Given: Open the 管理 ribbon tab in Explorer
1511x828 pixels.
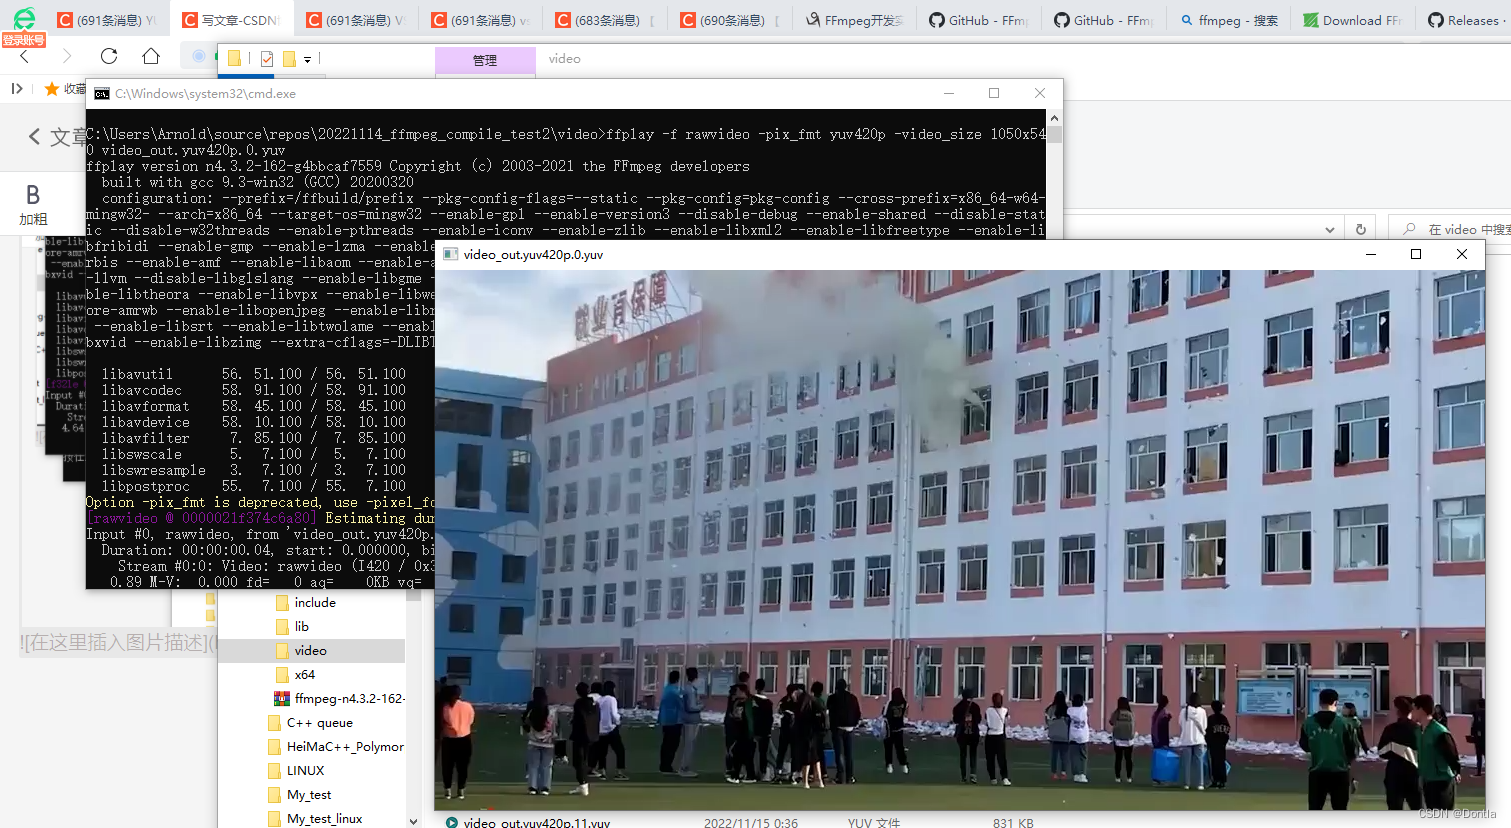Looking at the screenshot, I should (x=485, y=60).
